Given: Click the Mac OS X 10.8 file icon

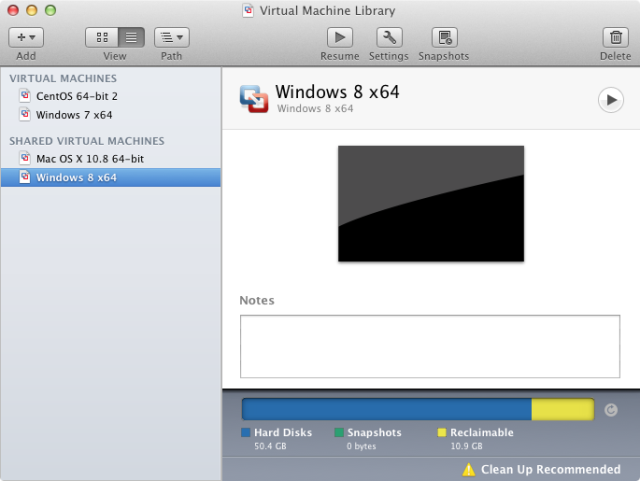Looking at the screenshot, I should (x=25, y=158).
